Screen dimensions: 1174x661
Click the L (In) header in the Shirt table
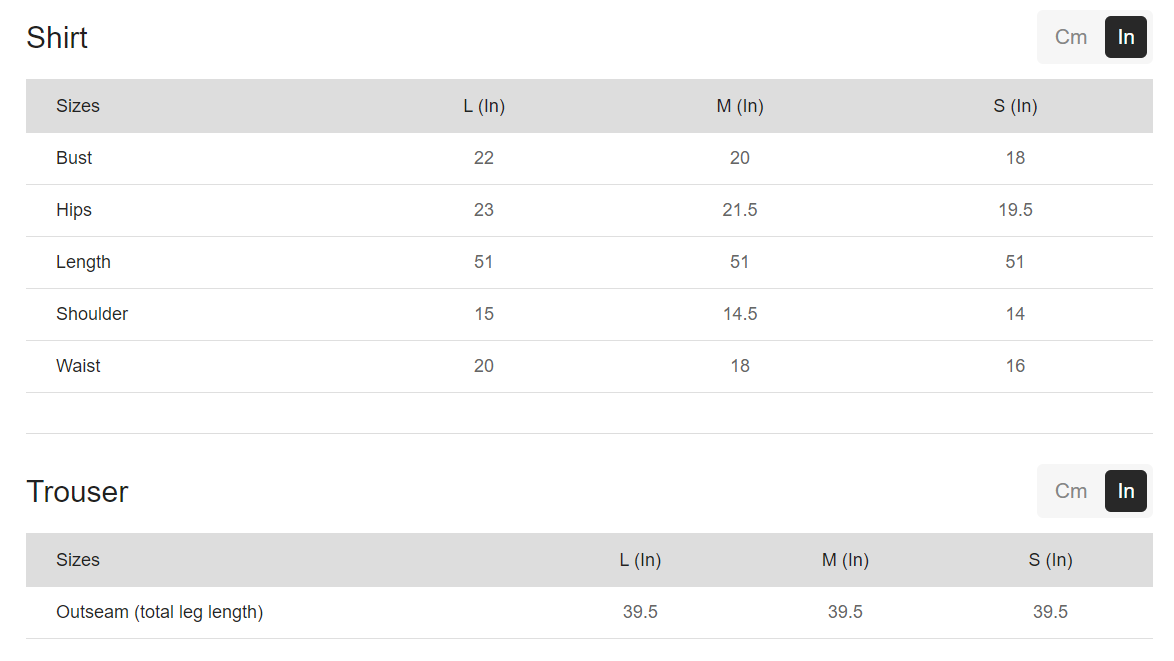coord(484,106)
